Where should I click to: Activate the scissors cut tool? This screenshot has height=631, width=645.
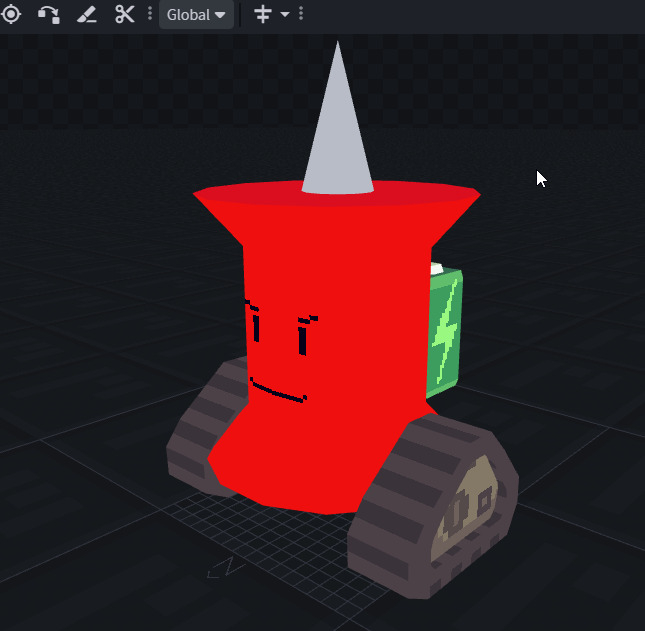click(x=124, y=15)
